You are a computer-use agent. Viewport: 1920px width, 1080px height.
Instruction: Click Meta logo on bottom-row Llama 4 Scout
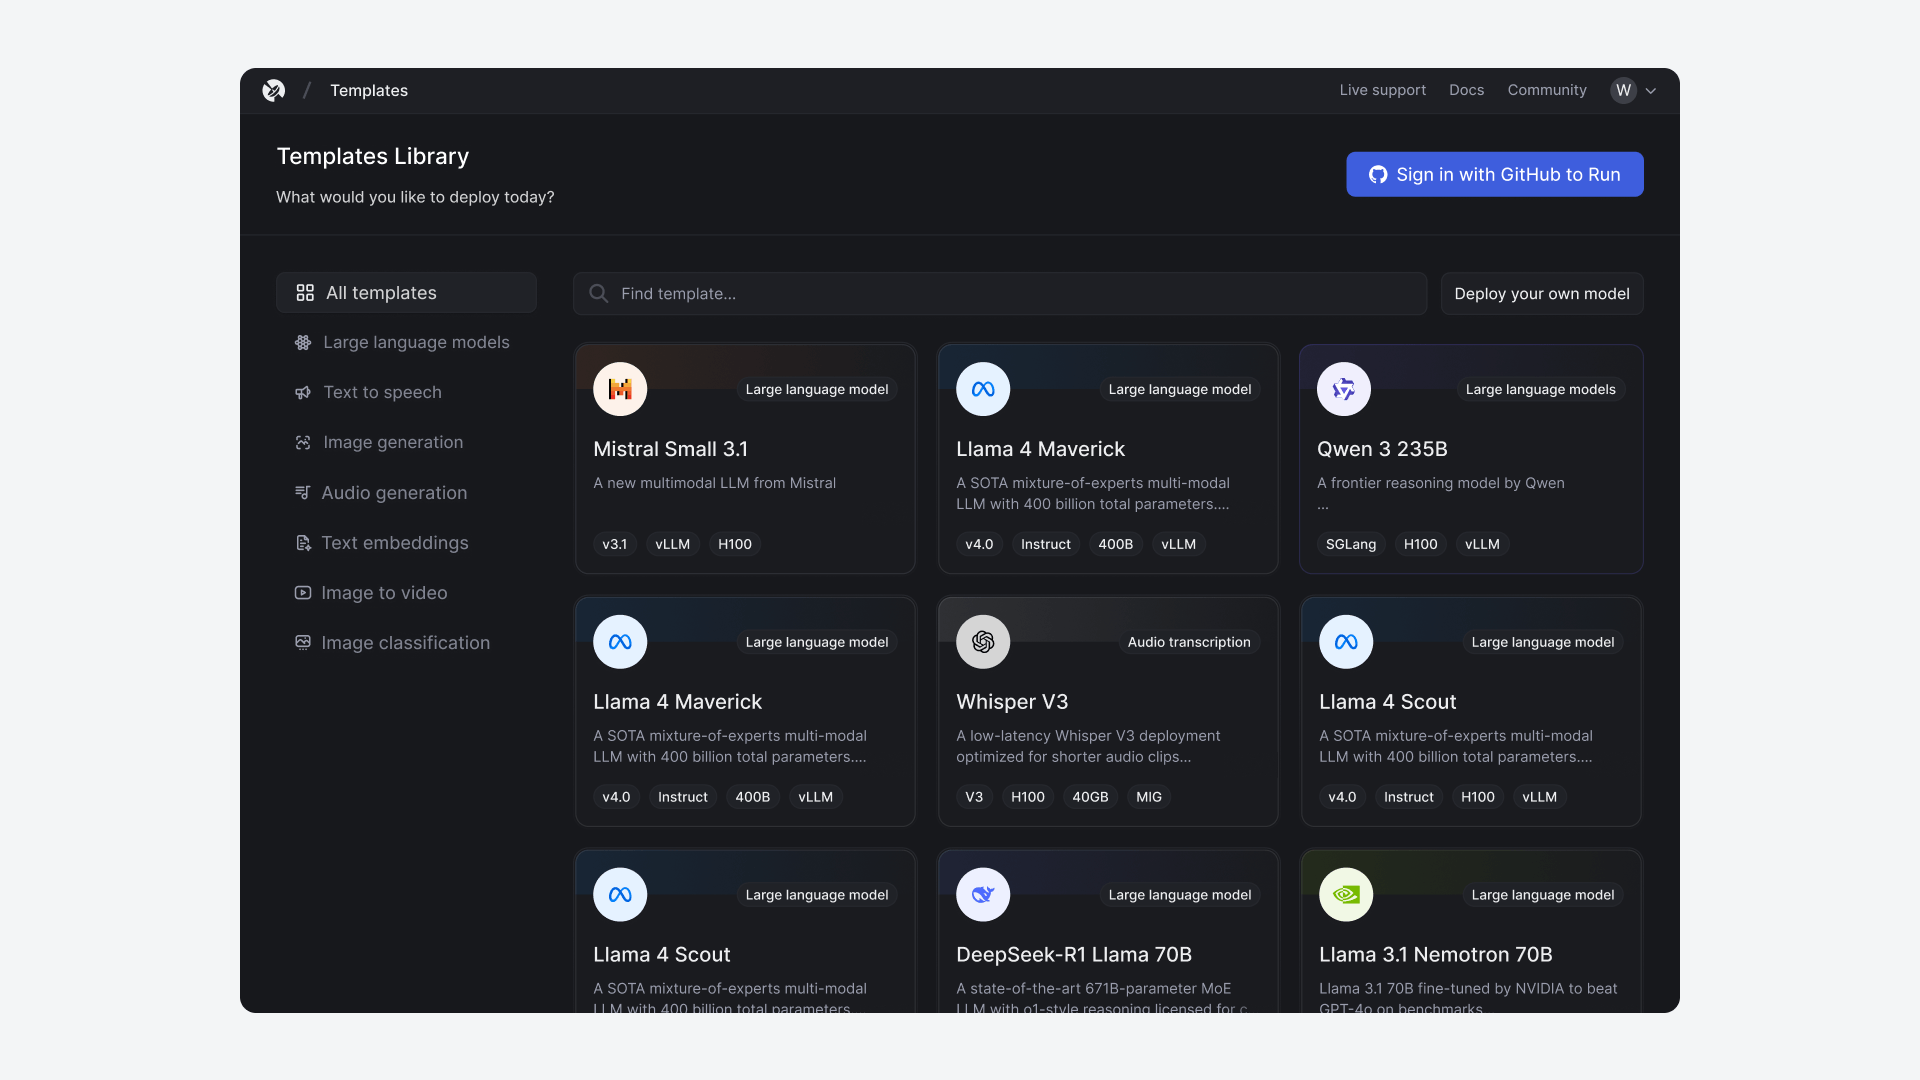[620, 895]
